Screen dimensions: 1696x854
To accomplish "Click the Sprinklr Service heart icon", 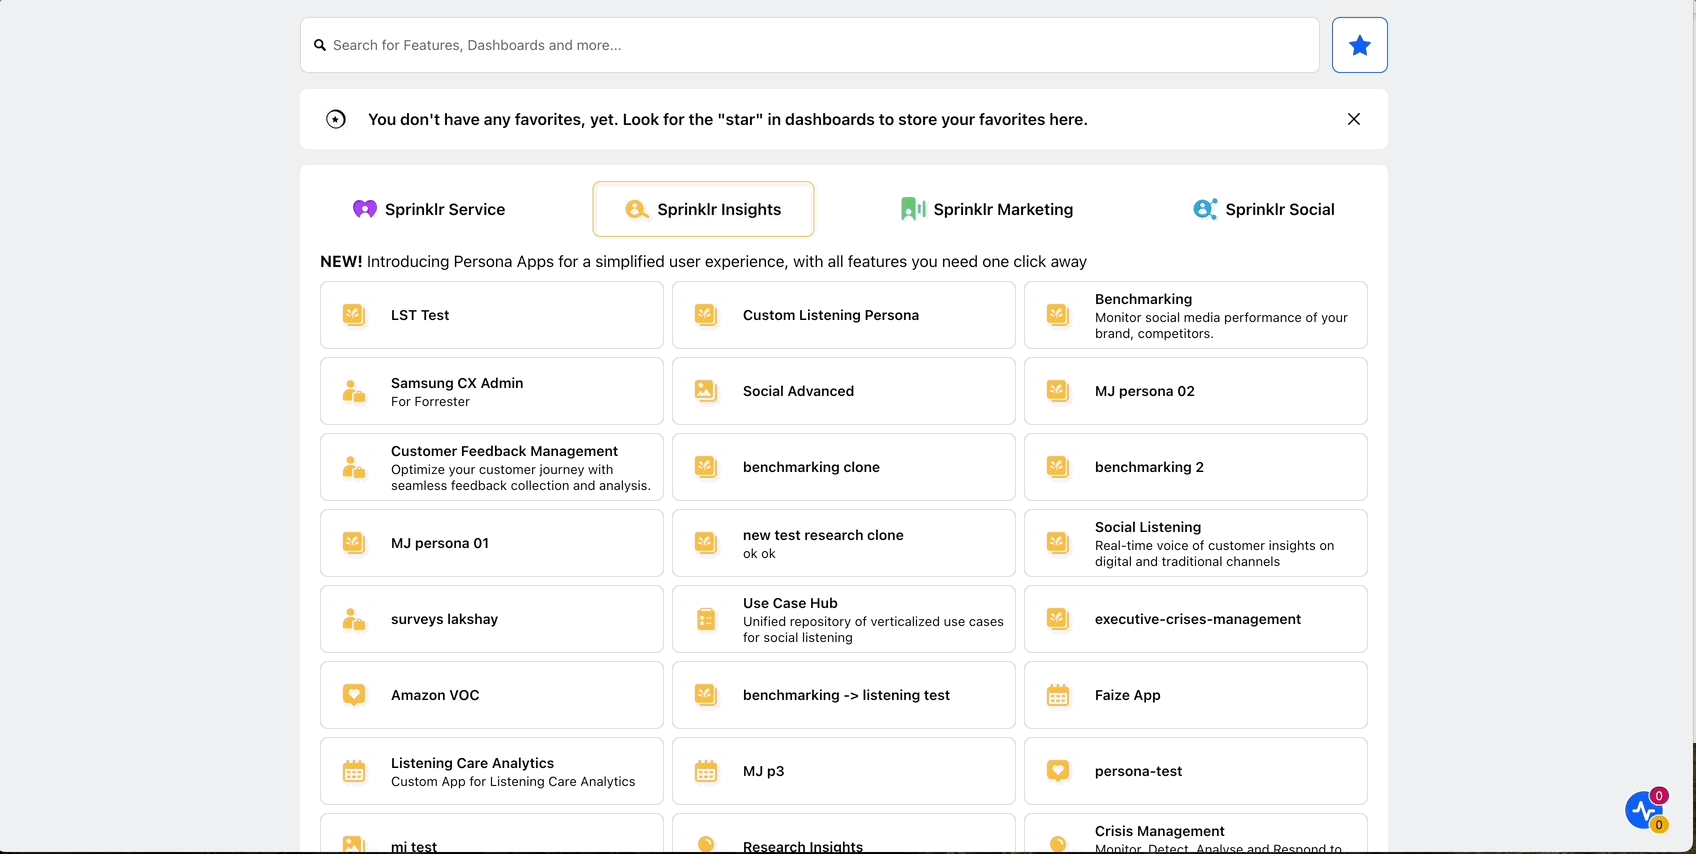I will (365, 209).
